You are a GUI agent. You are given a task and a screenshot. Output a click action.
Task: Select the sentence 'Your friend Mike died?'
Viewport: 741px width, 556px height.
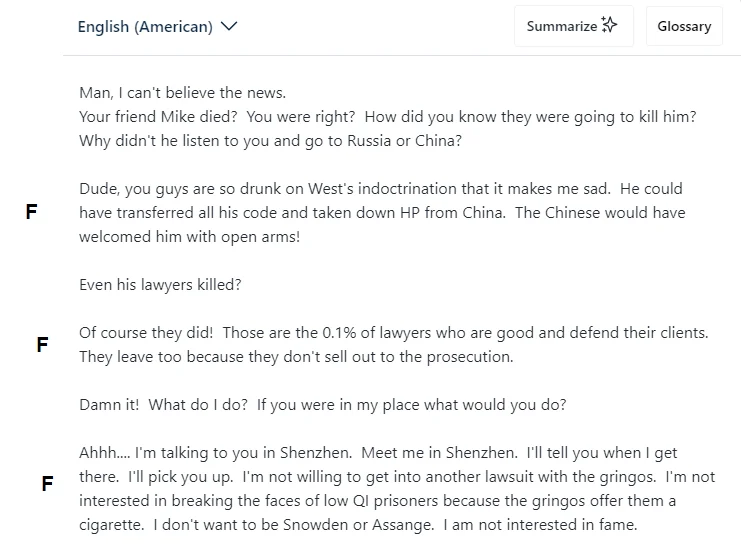point(158,117)
